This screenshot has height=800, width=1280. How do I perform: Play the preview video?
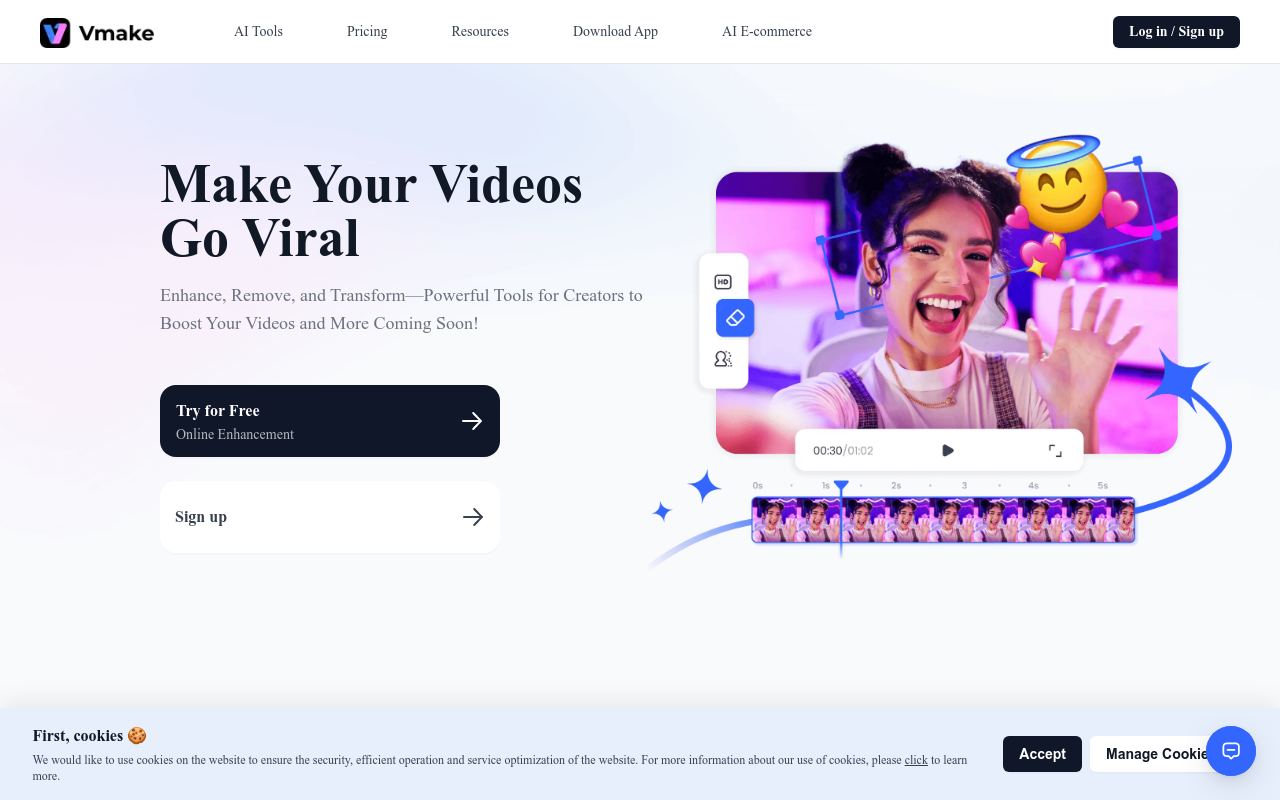tap(948, 451)
